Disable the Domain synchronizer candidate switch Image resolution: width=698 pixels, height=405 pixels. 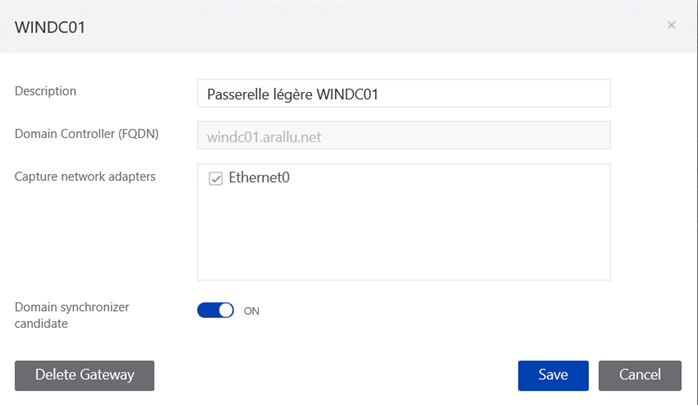[215, 310]
